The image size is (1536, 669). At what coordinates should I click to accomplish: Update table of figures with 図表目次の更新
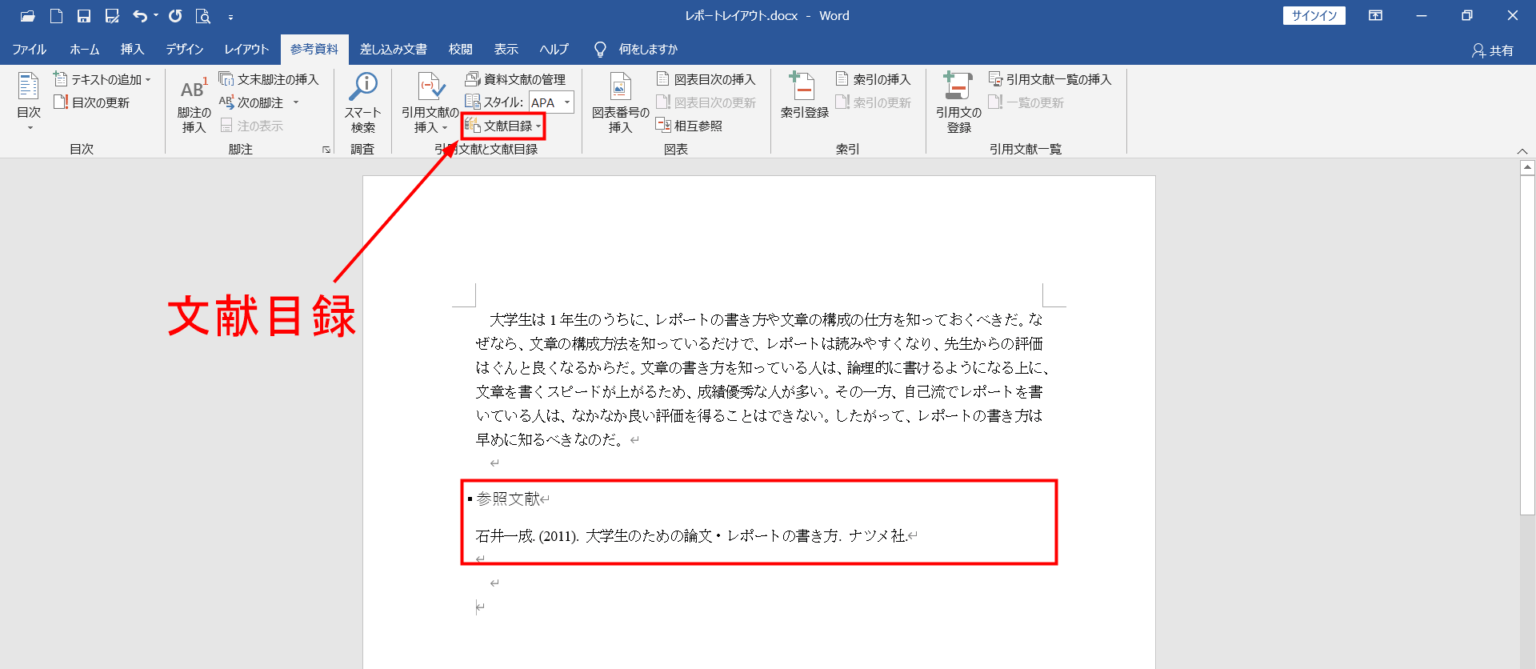click(706, 102)
